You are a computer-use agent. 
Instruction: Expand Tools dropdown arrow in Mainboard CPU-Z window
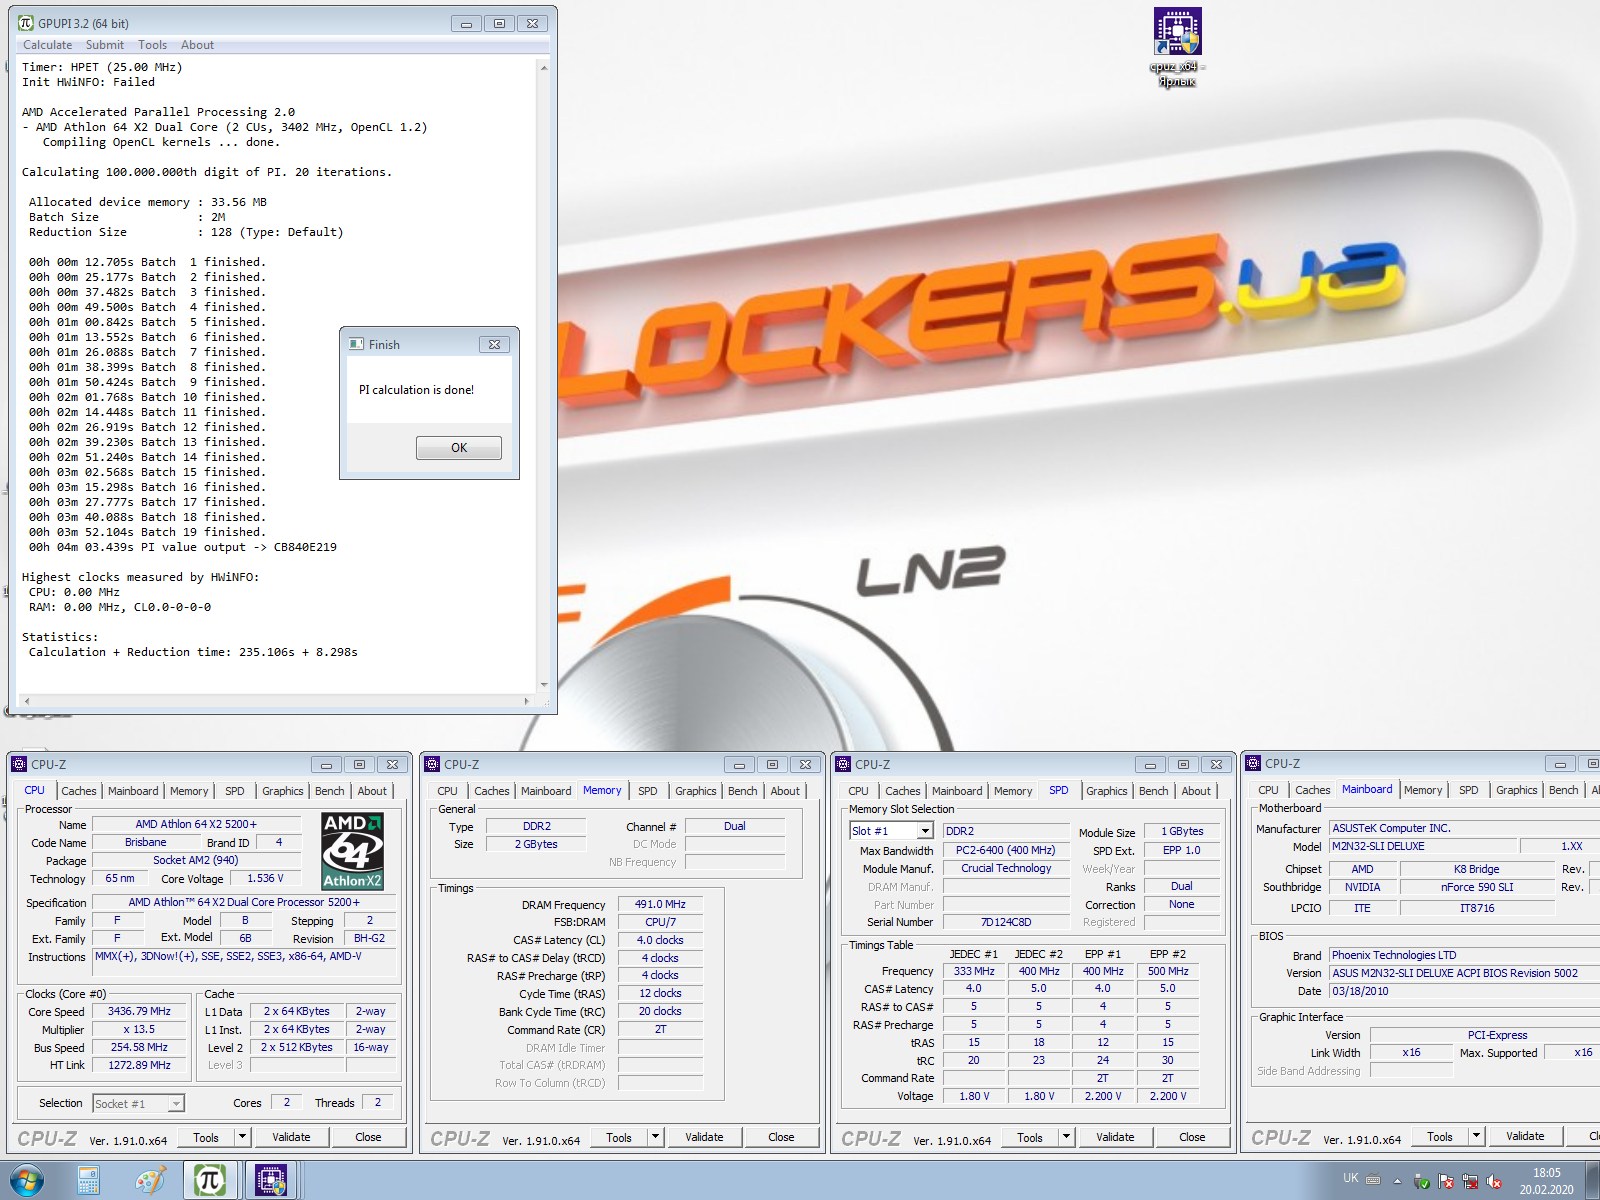click(1476, 1137)
